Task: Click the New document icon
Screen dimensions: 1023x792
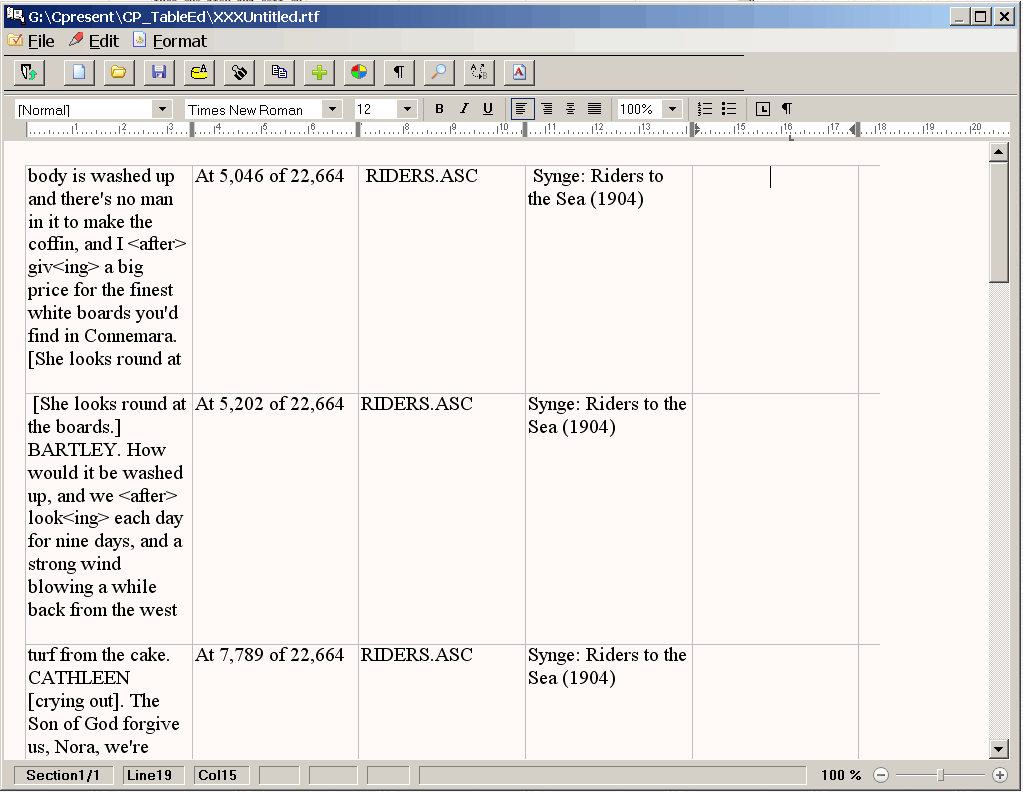Action: coord(78,72)
